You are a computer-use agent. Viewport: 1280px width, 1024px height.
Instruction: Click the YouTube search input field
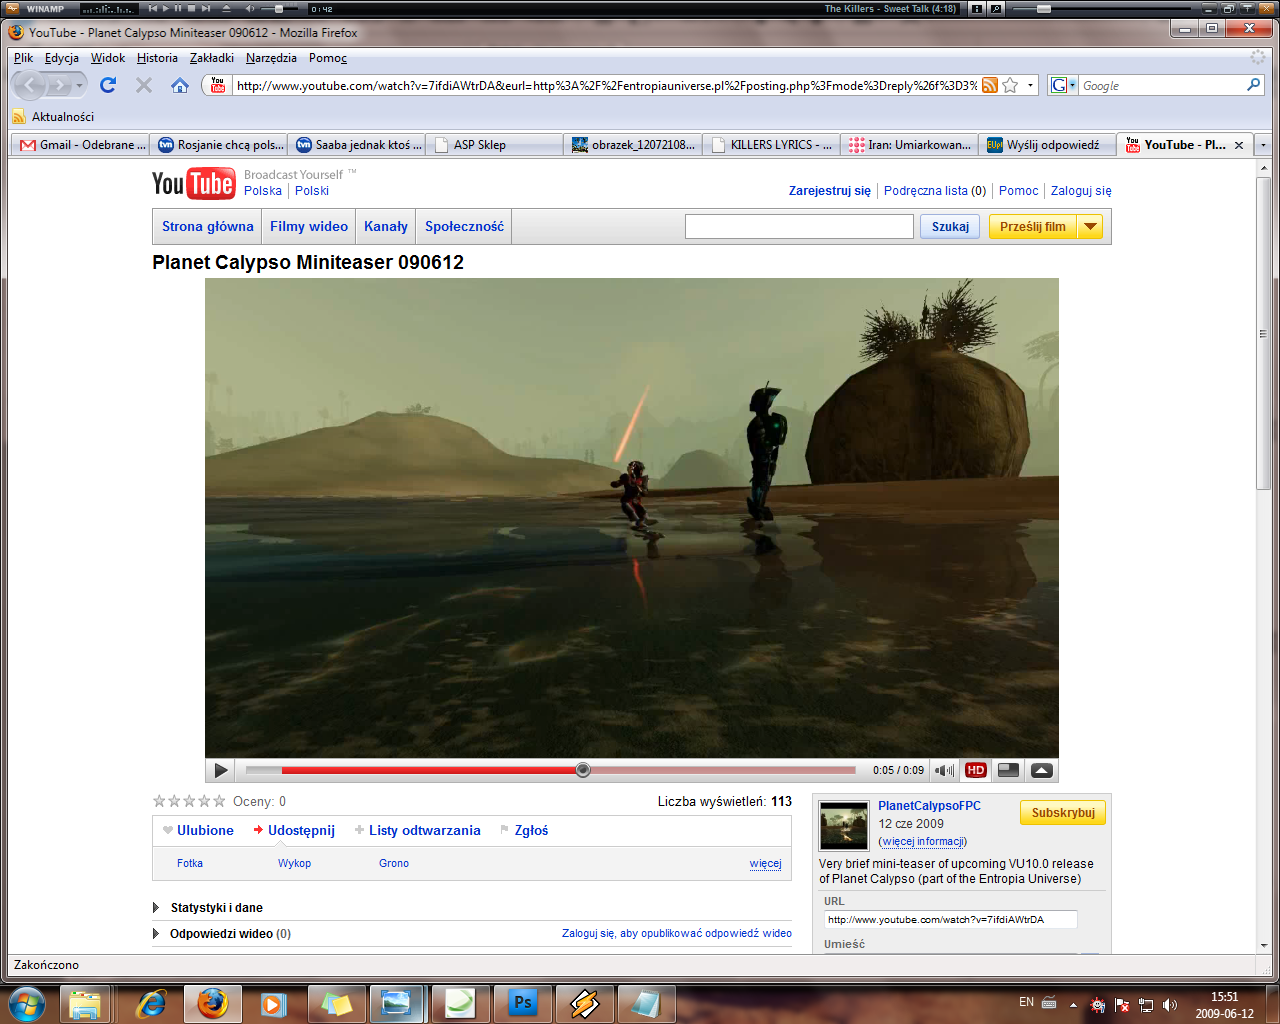[x=798, y=227]
